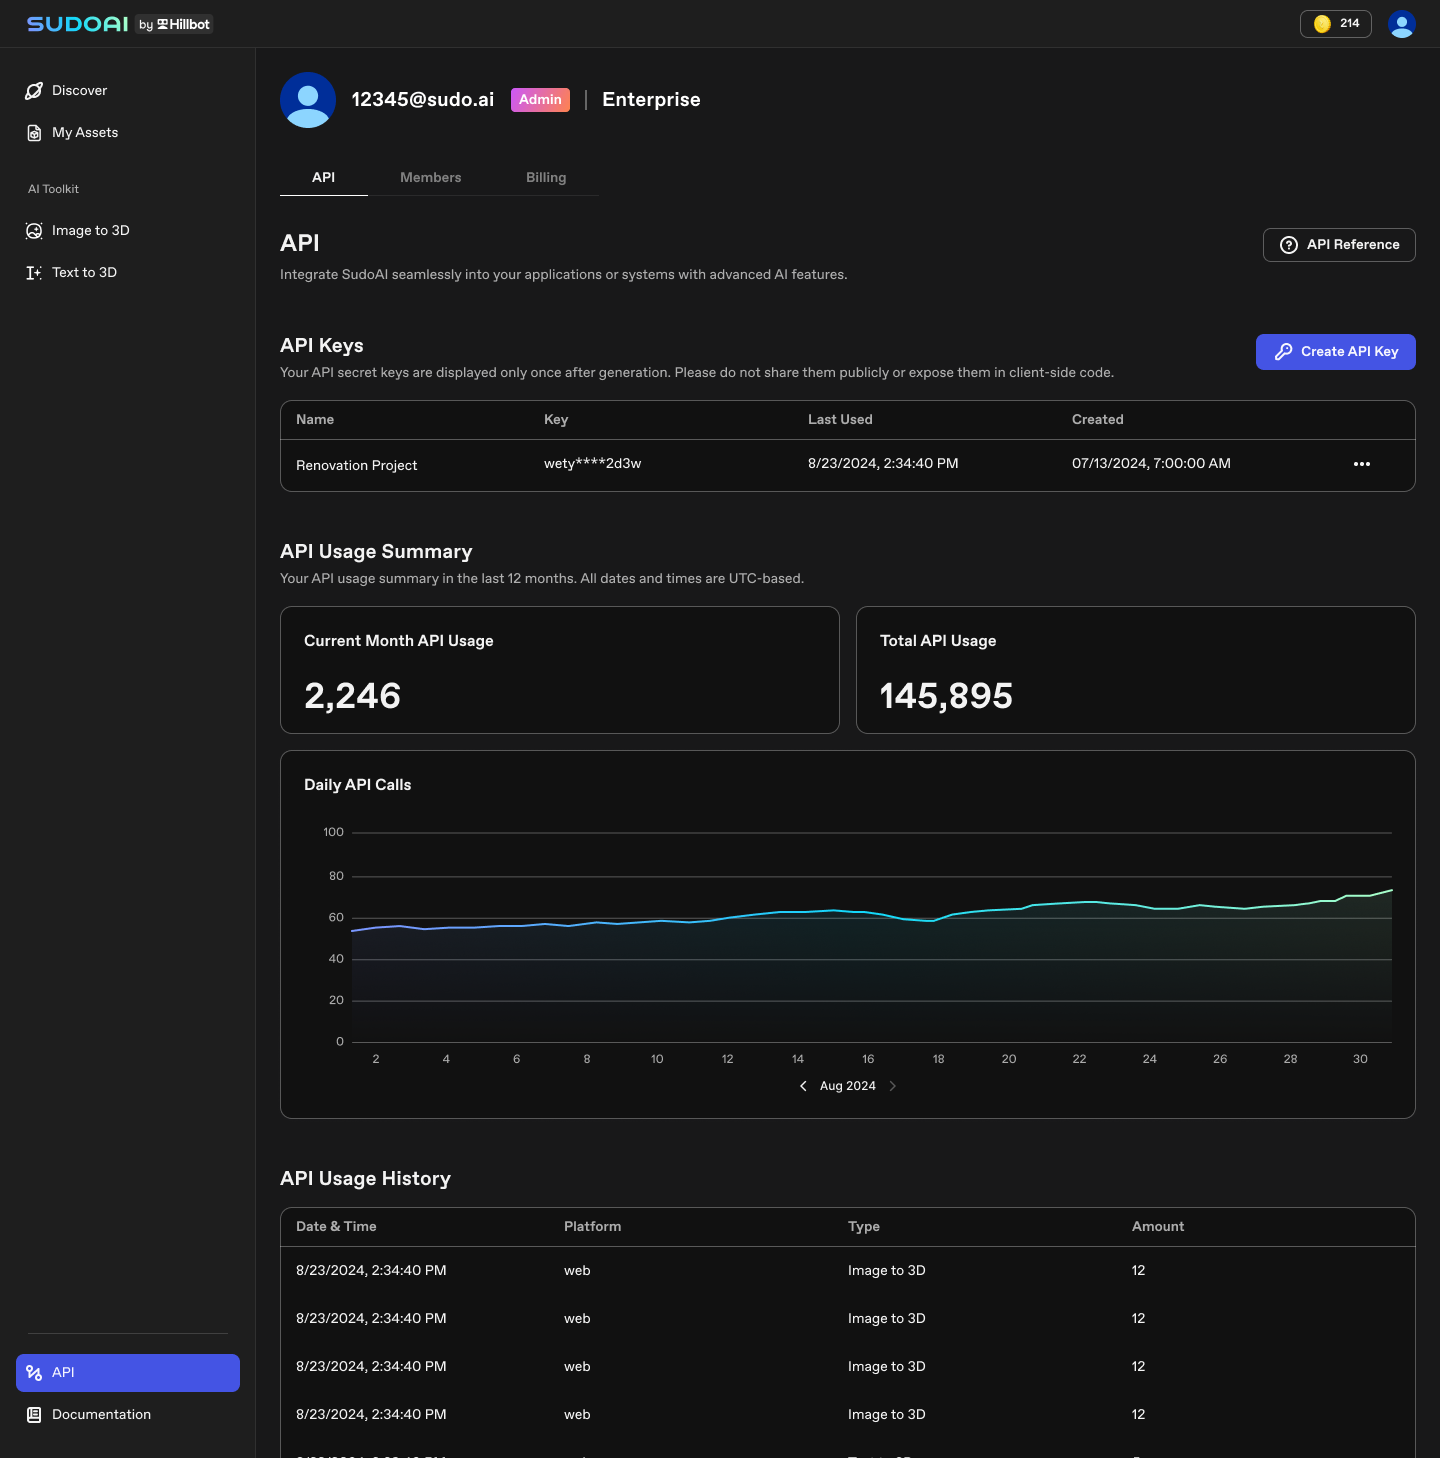Click the Amount column header
The width and height of the screenshot is (1440, 1458).
pos(1158,1227)
